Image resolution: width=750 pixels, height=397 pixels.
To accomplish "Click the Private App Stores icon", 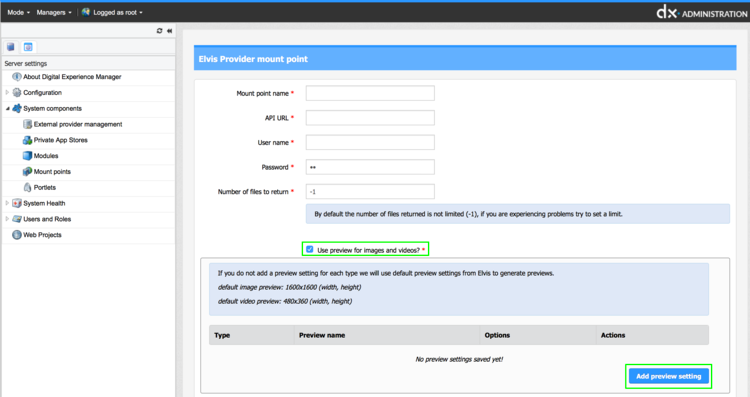I will pos(27,140).
